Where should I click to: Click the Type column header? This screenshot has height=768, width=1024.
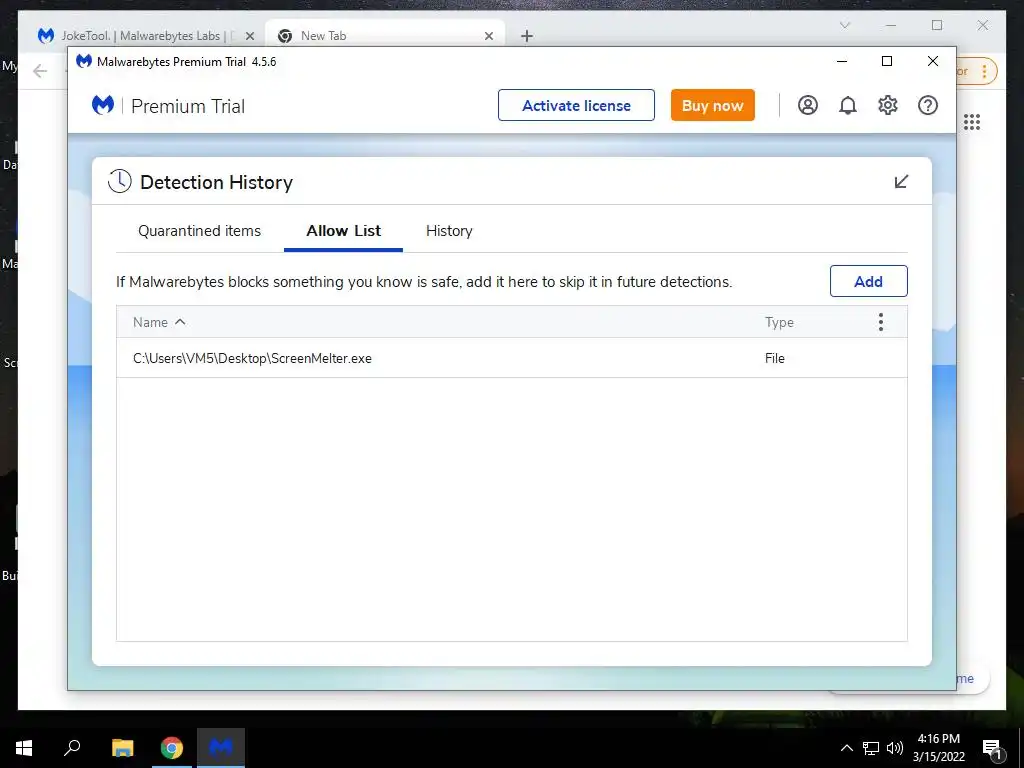tap(779, 322)
